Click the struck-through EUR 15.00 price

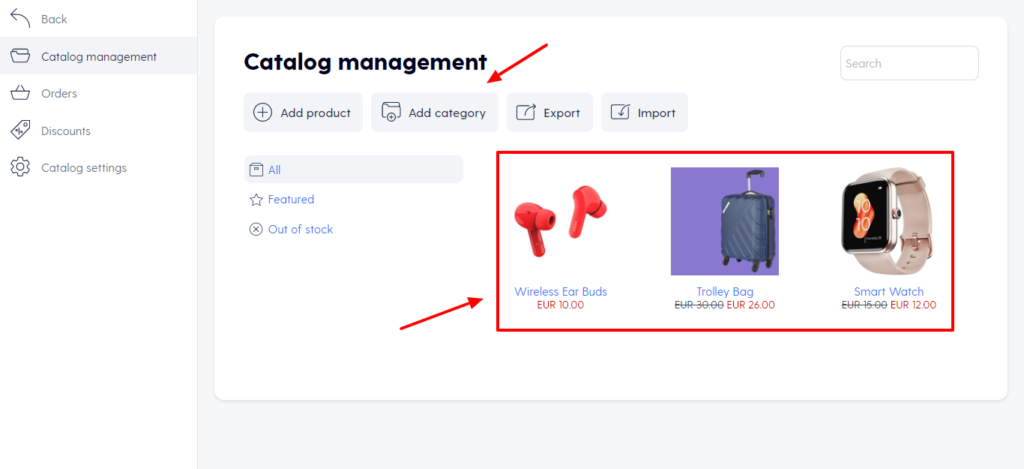(864, 304)
